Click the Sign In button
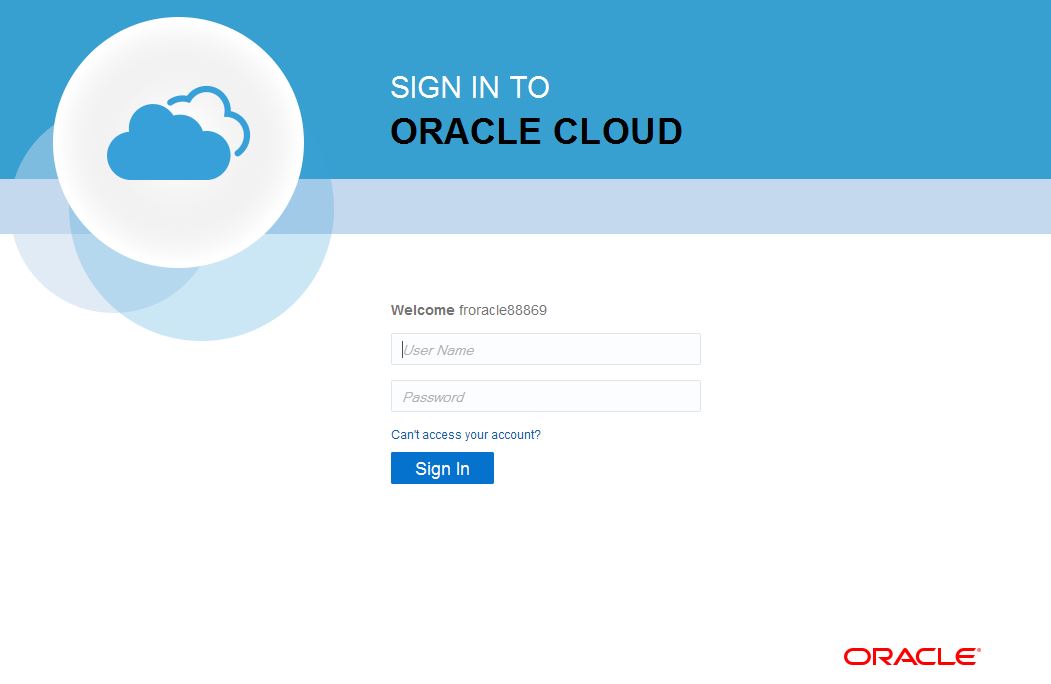This screenshot has width=1051, height=684. (x=442, y=468)
